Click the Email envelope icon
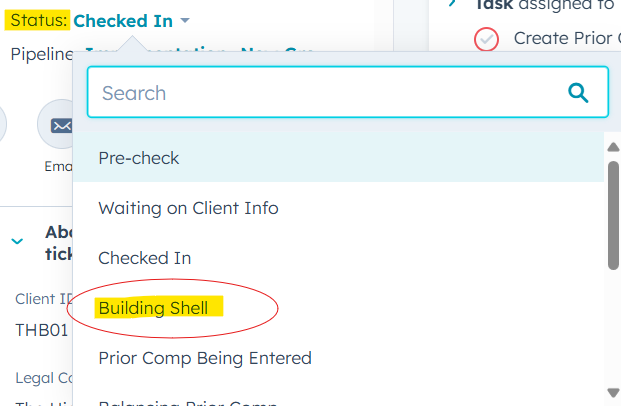621x406 pixels. coord(61,128)
